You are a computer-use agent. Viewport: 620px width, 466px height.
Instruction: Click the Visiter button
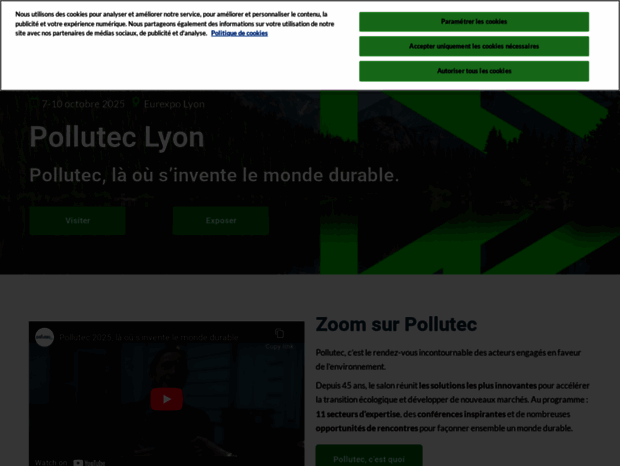point(78,221)
